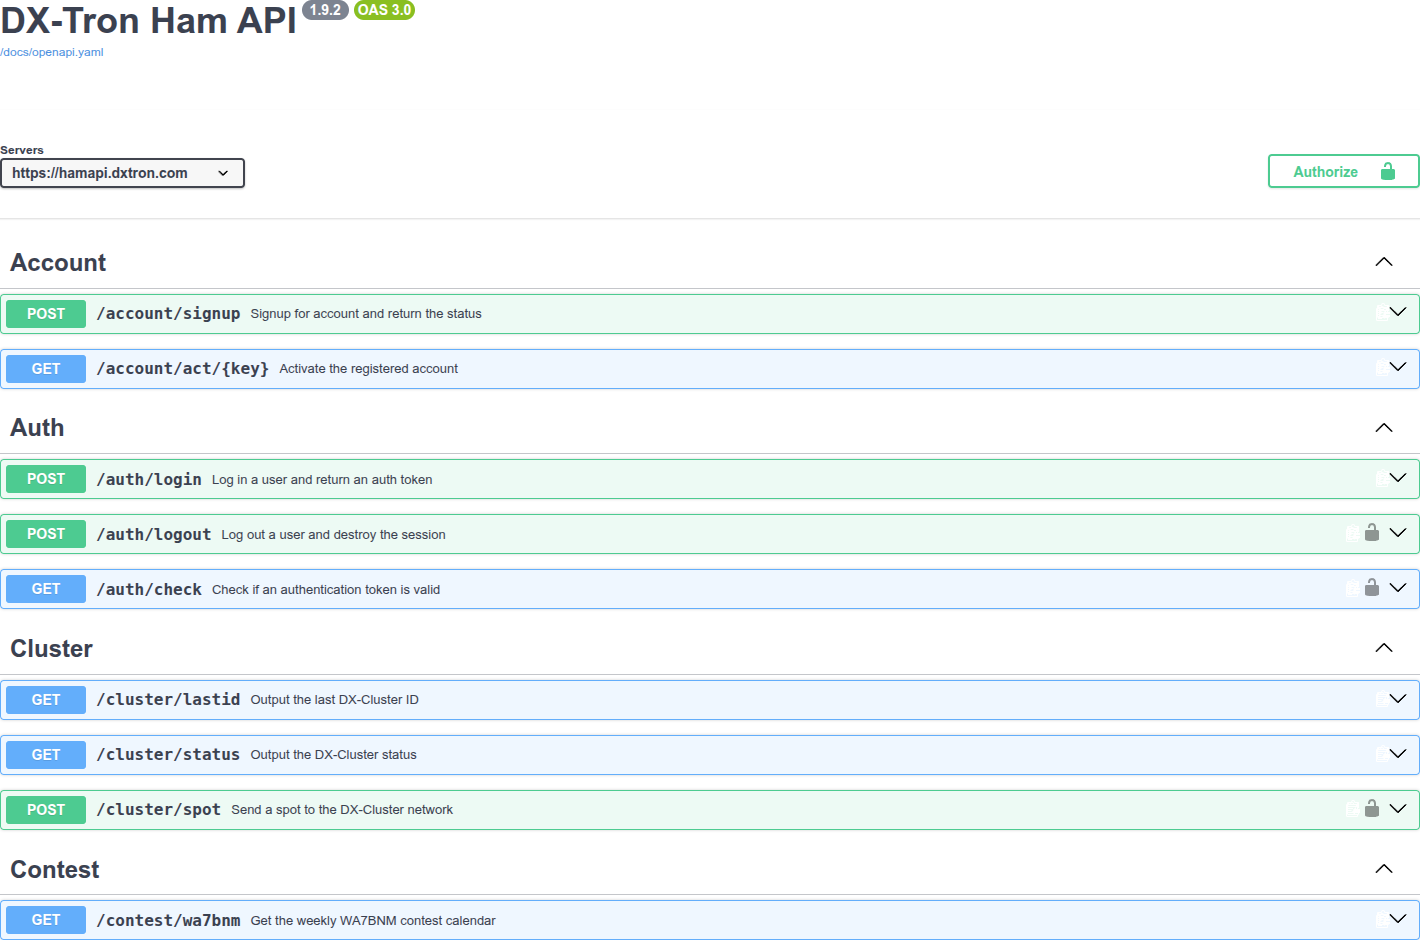Click the lock icon on /auth/logout row
Screen dimensions: 1420x940
coord(1372,533)
